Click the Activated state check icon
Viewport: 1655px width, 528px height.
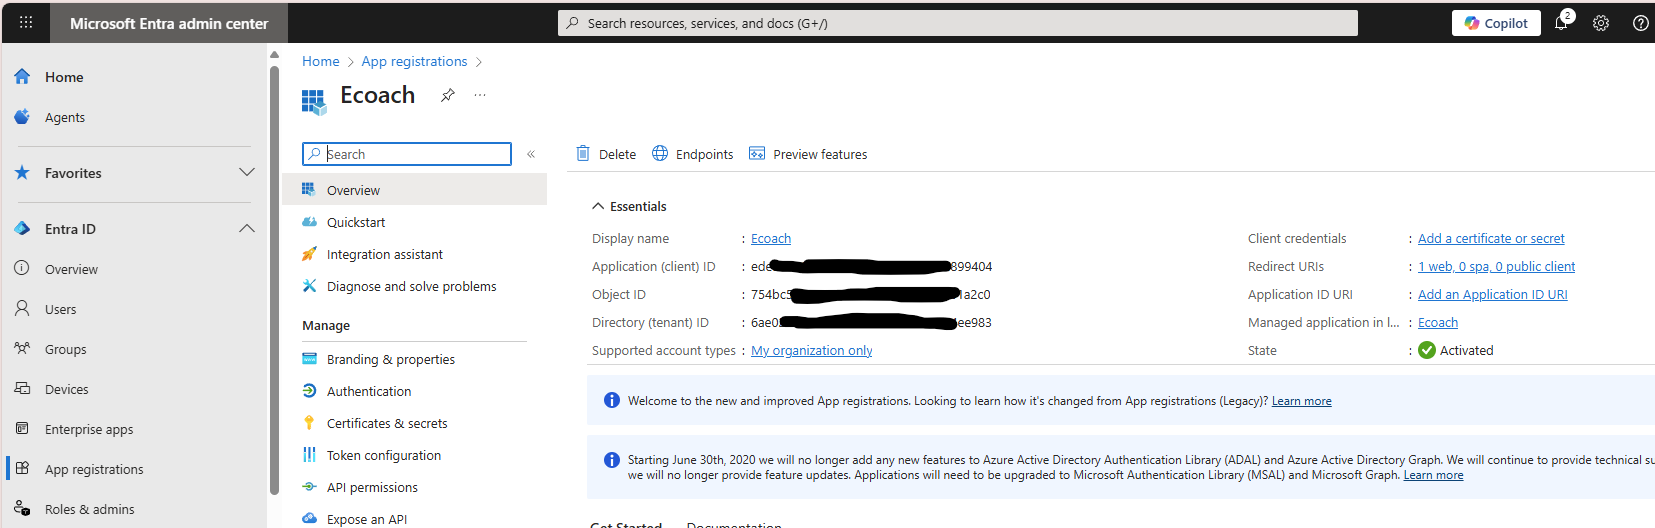1427,350
